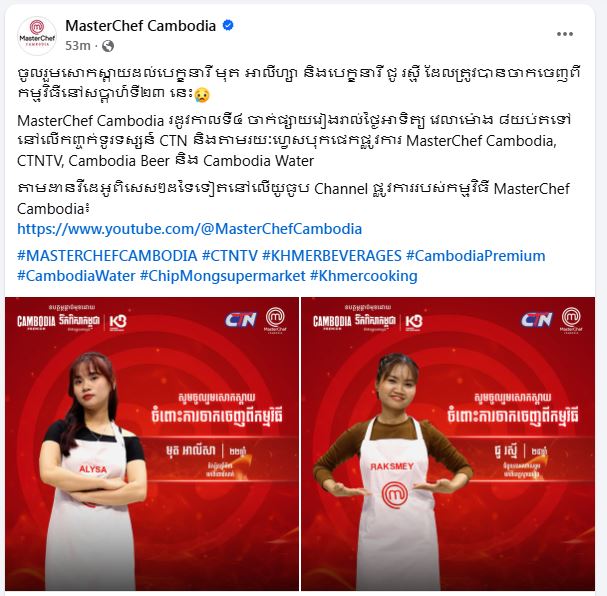This screenshot has width=607, height=596.
Task: View the Raksmey contestant photo
Action: (448, 444)
